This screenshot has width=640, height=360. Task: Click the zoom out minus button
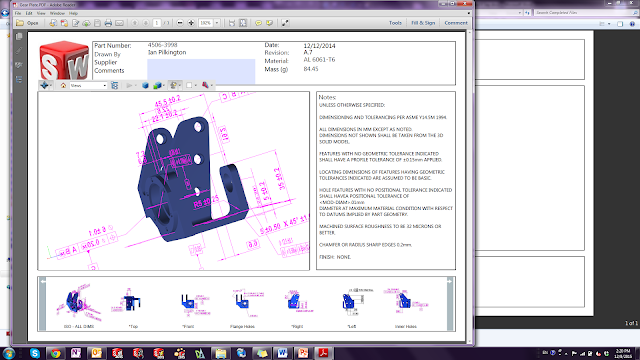click(180, 23)
